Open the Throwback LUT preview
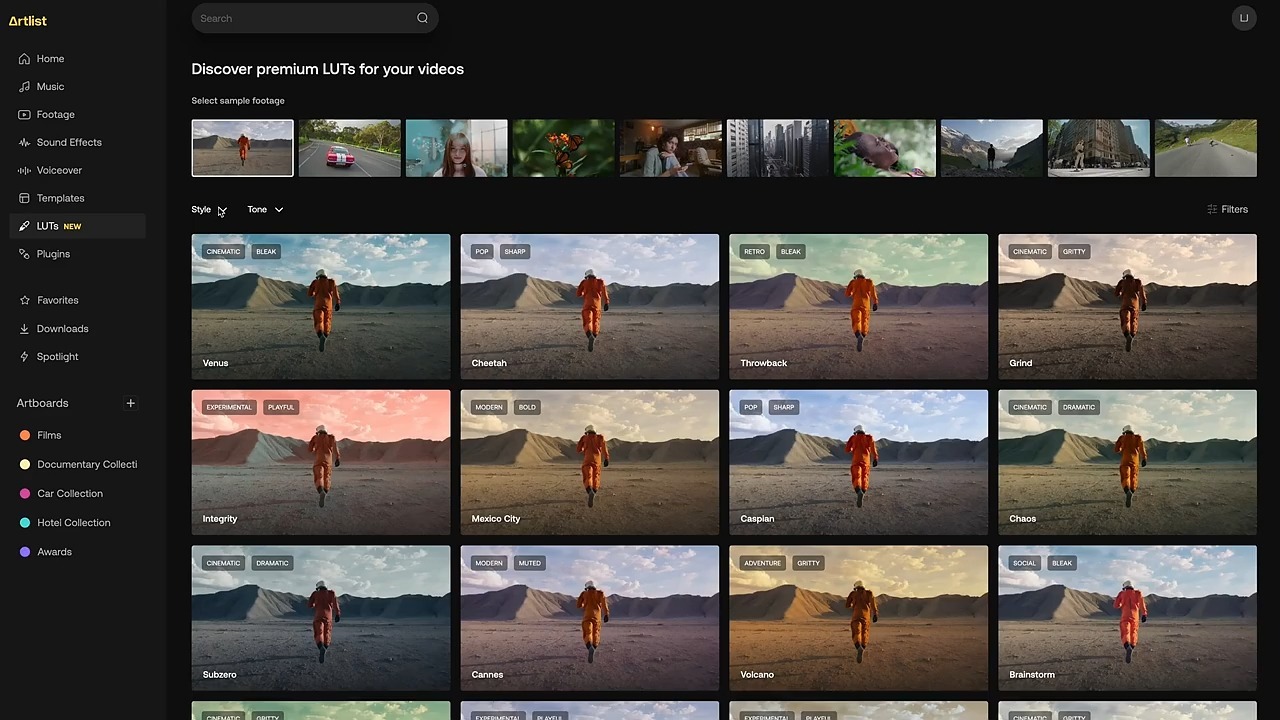 click(859, 307)
